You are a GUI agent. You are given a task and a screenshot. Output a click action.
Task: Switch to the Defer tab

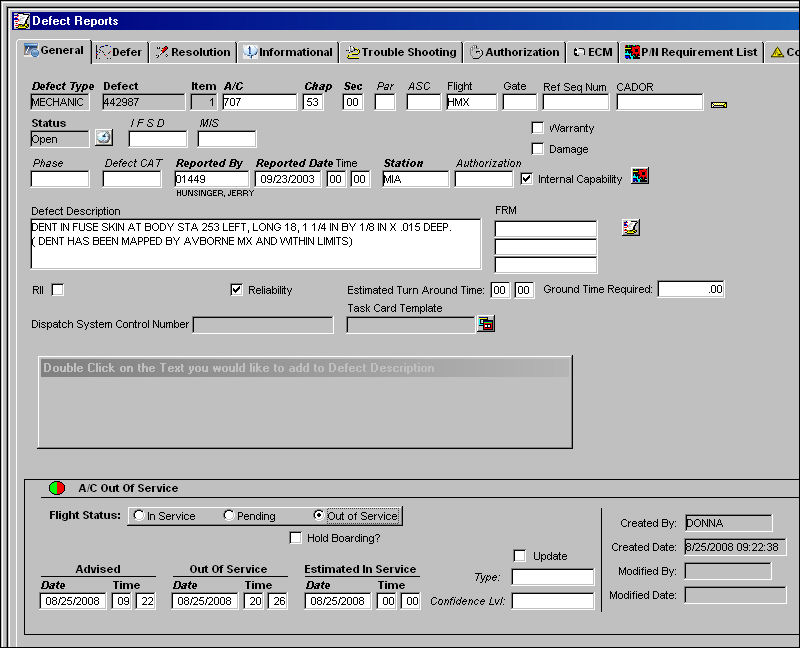(x=120, y=52)
